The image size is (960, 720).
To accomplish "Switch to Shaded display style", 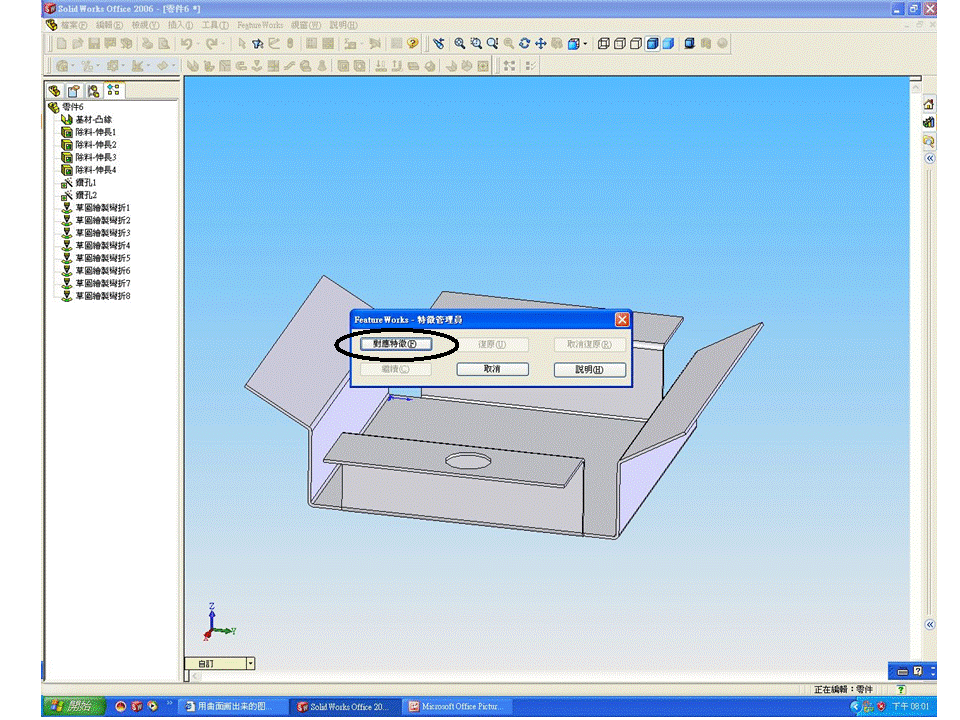I will click(669, 43).
